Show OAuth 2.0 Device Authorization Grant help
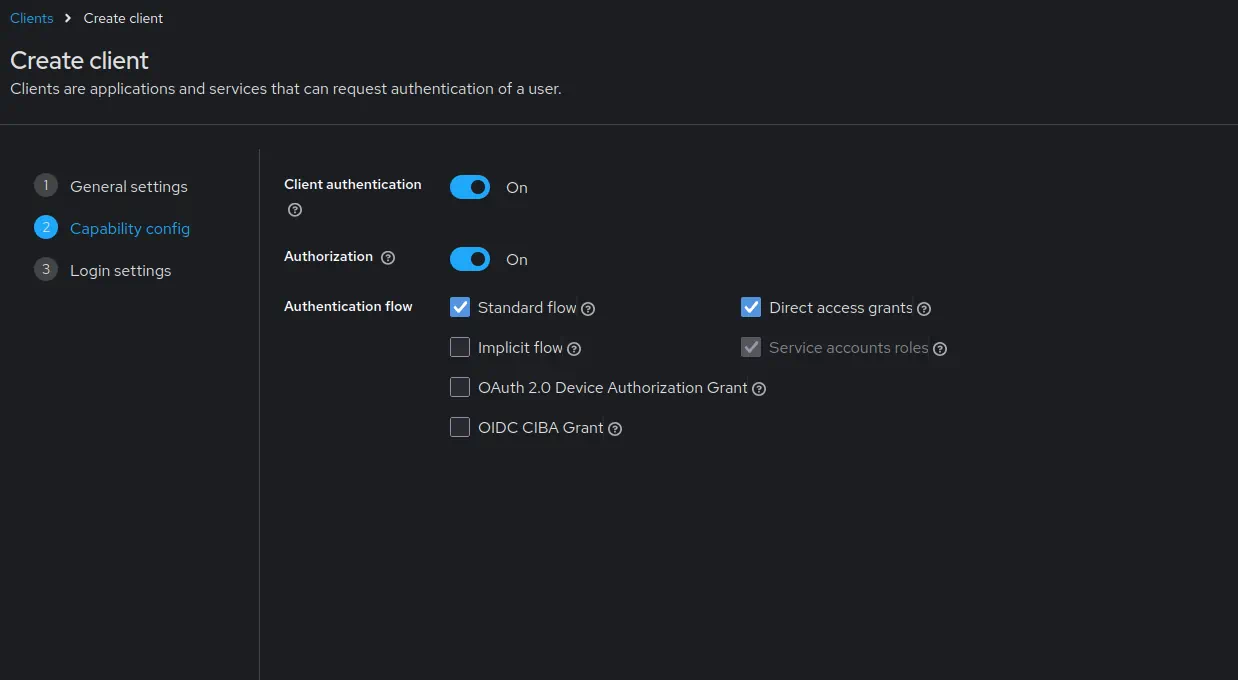 tap(759, 389)
